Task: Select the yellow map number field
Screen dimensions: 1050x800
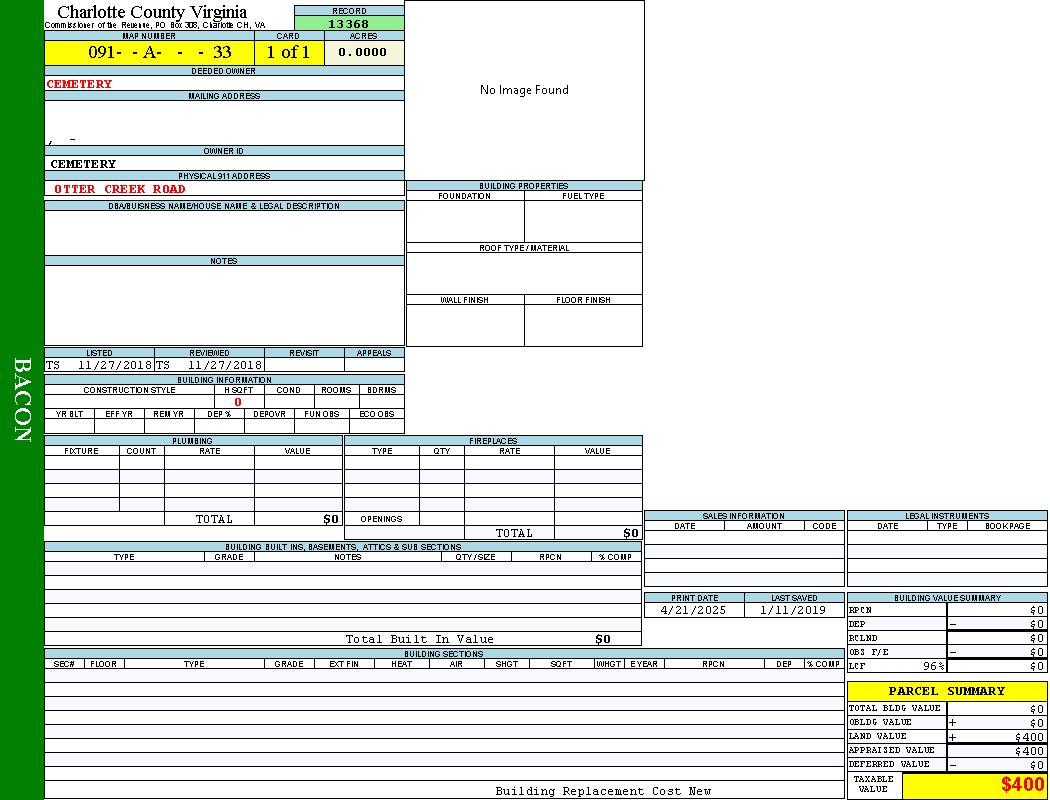Action: [x=149, y=53]
